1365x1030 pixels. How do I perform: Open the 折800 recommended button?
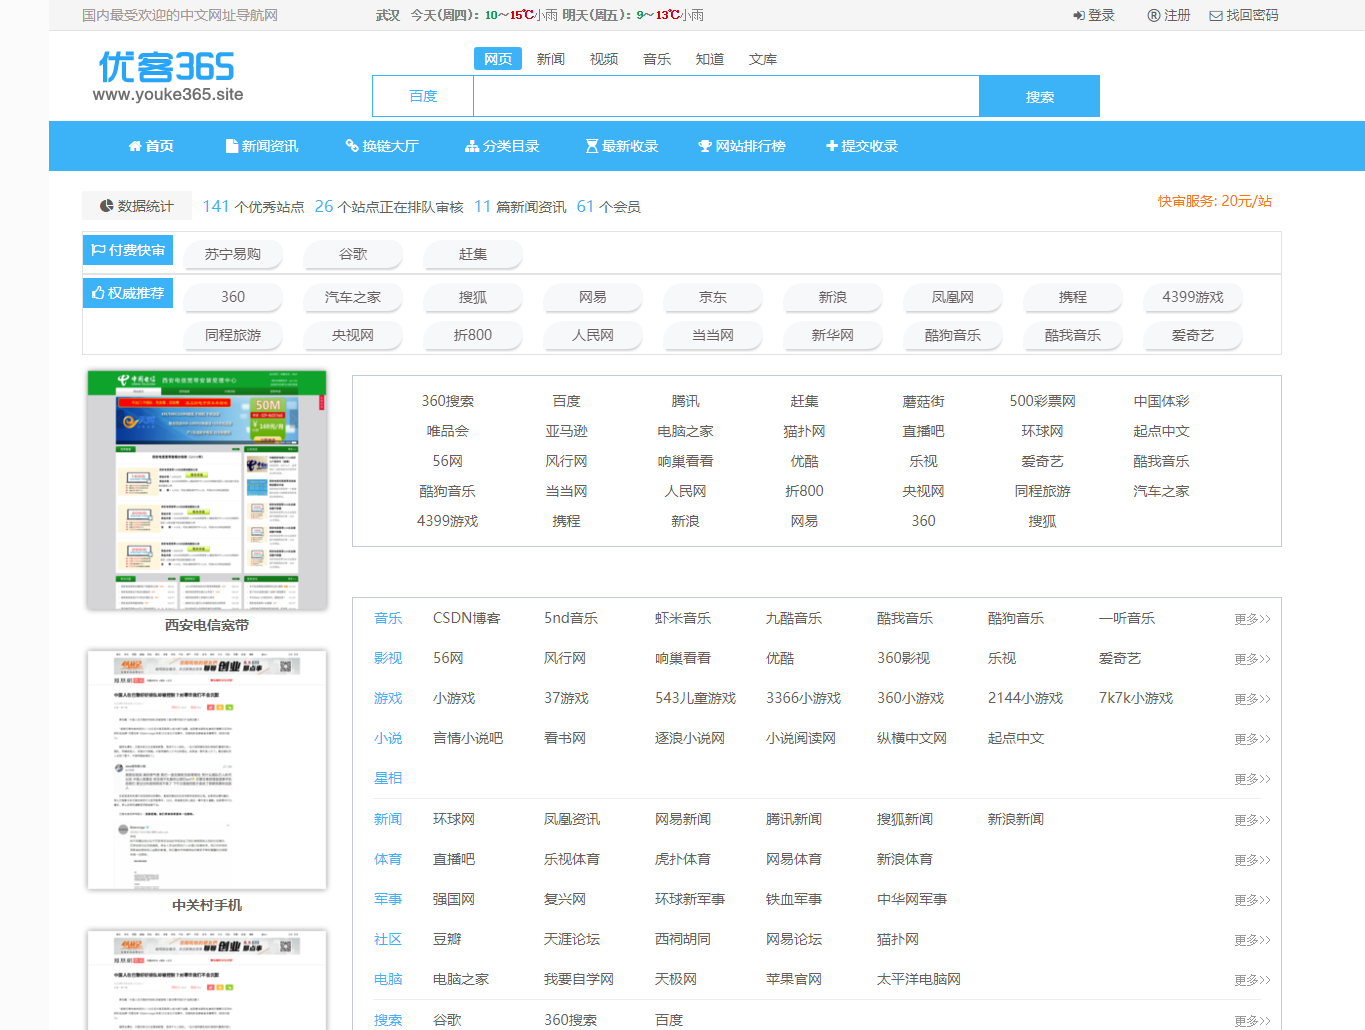click(x=473, y=335)
